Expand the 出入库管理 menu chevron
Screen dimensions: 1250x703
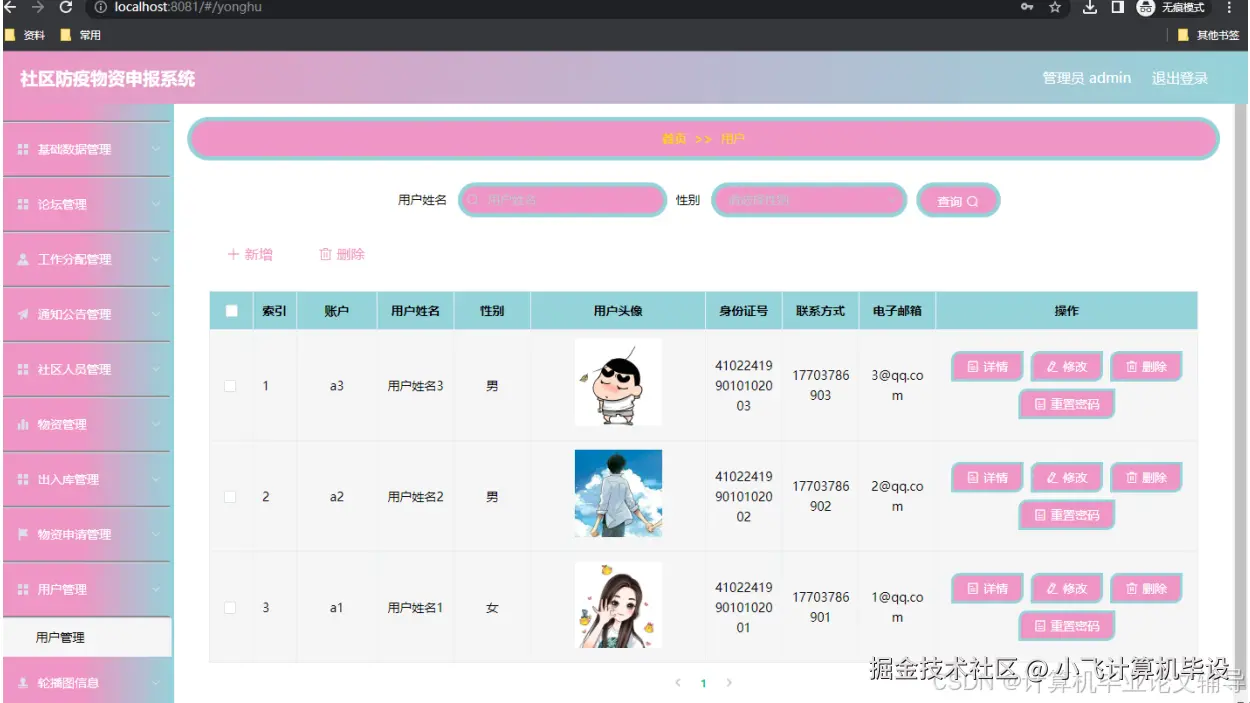tap(156, 479)
